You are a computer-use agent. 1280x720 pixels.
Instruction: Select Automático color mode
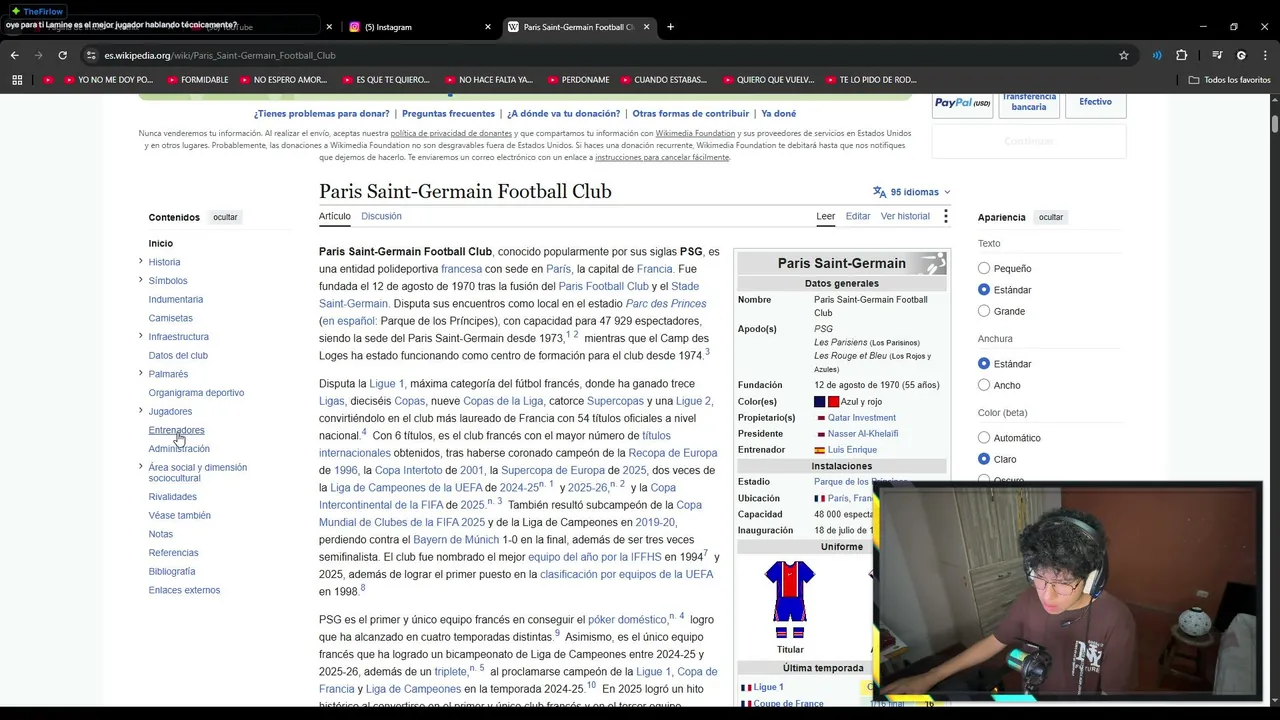[984, 438]
